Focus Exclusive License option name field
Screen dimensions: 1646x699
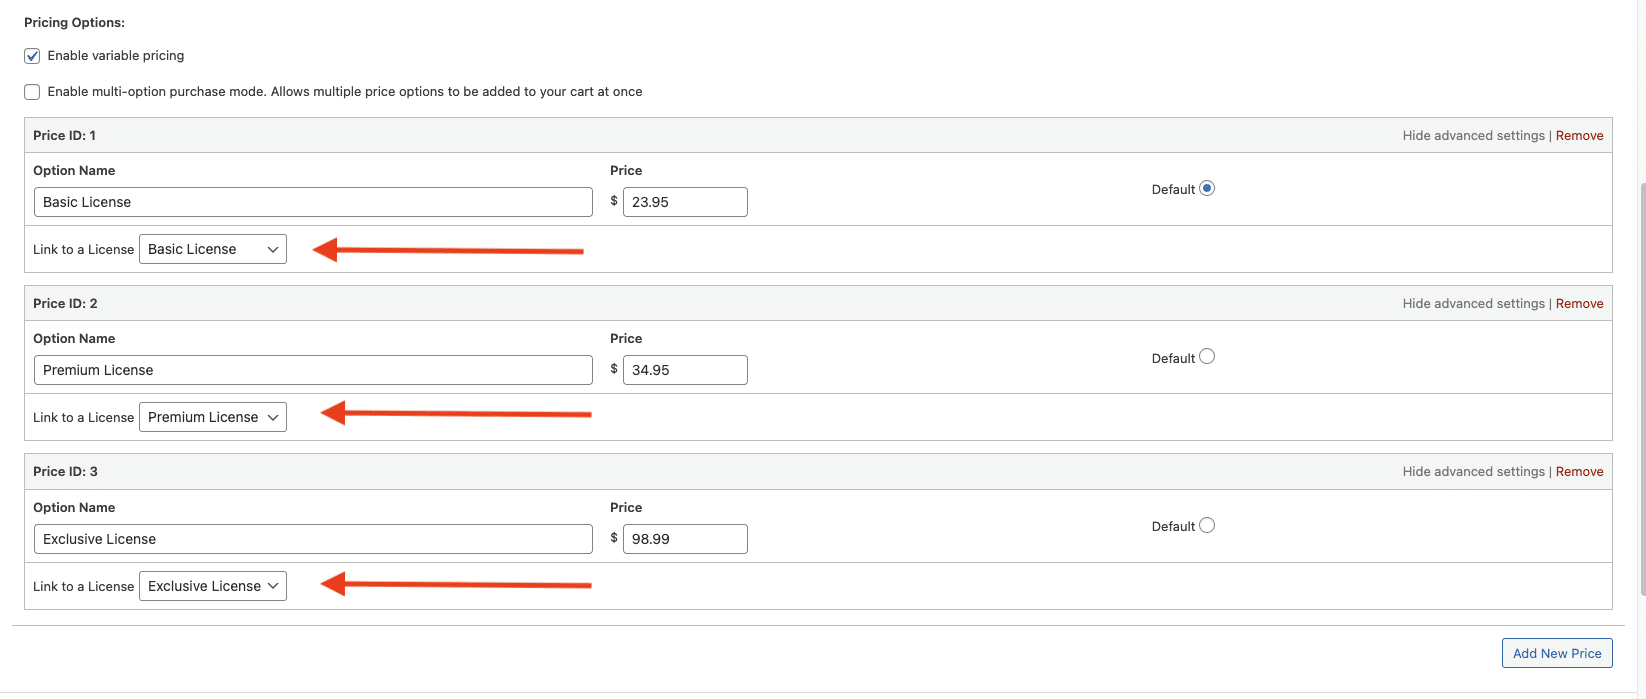click(x=313, y=539)
